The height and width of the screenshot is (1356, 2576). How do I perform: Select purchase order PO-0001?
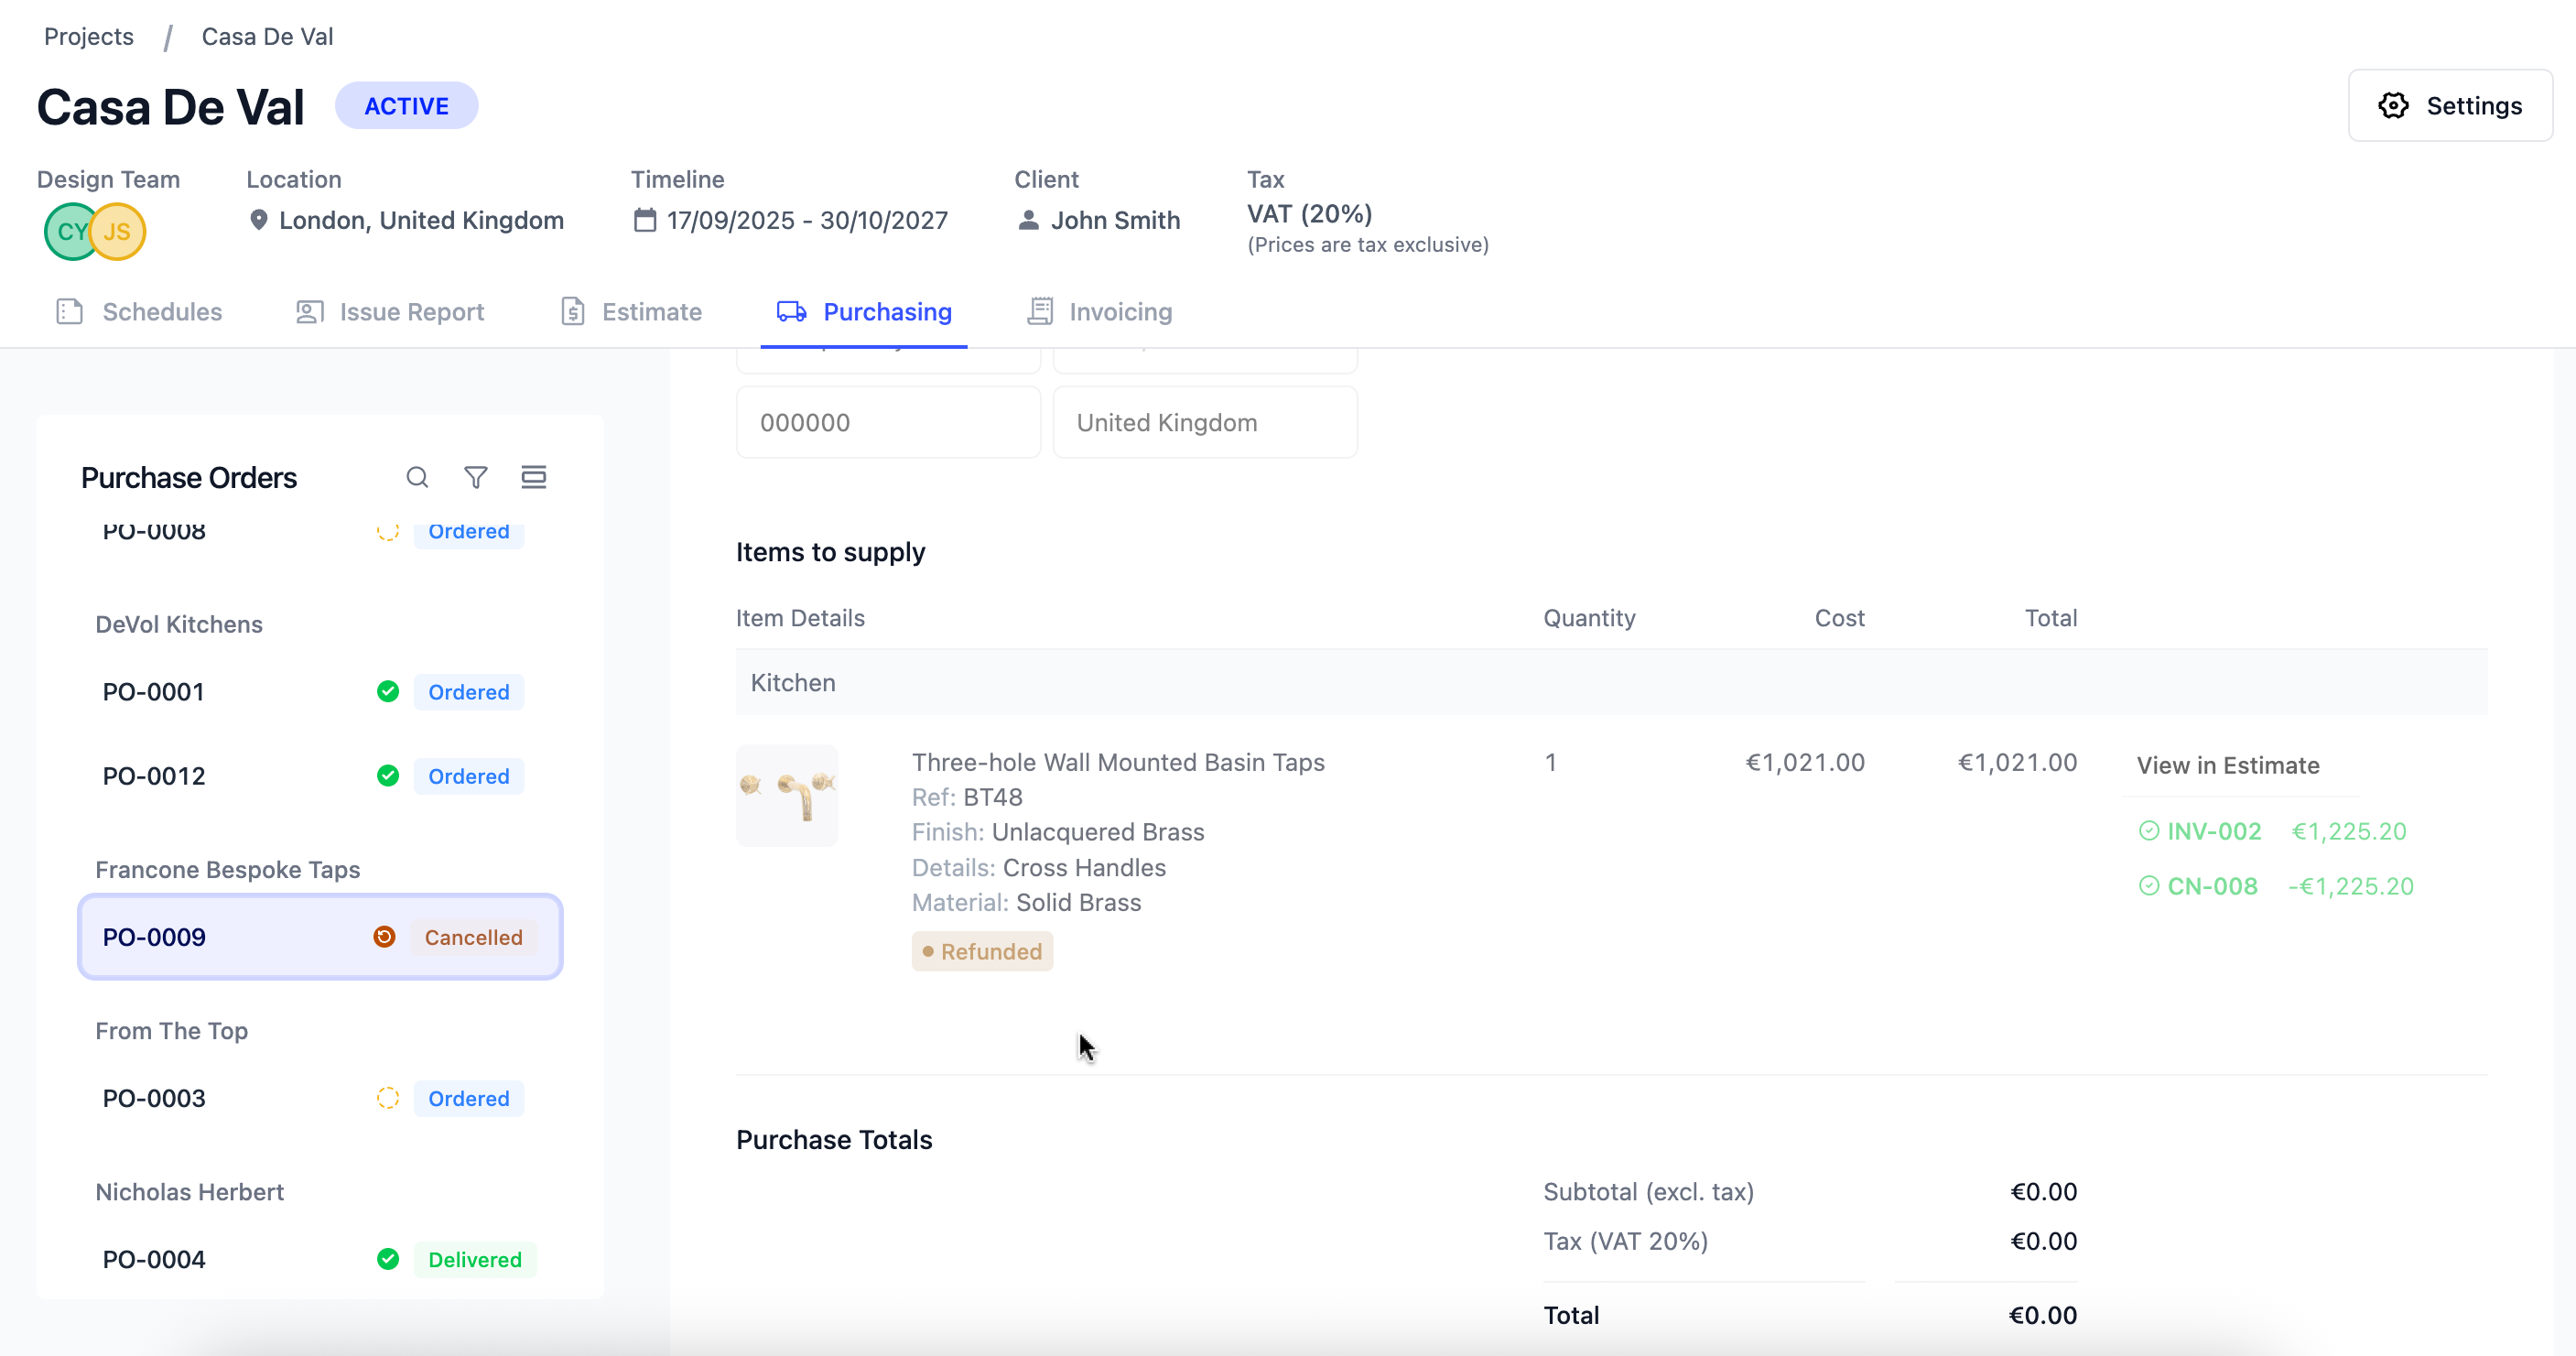[320, 692]
